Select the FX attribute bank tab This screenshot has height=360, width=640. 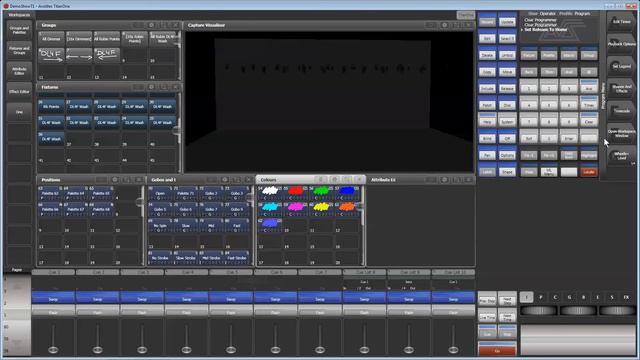pos(626,297)
